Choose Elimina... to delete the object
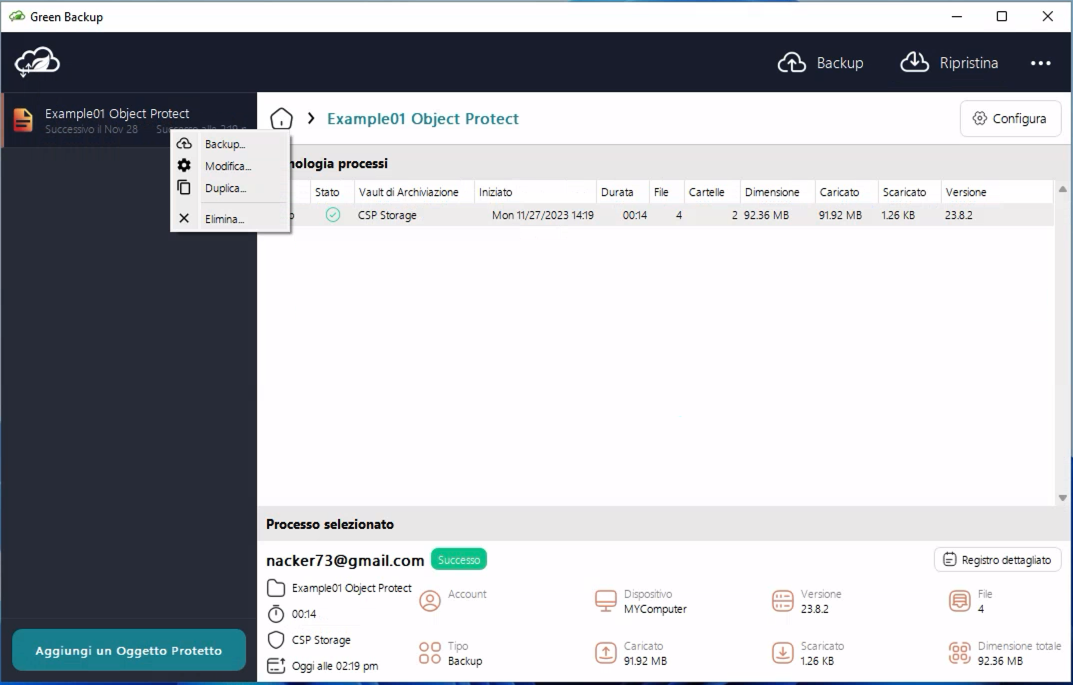 point(224,219)
